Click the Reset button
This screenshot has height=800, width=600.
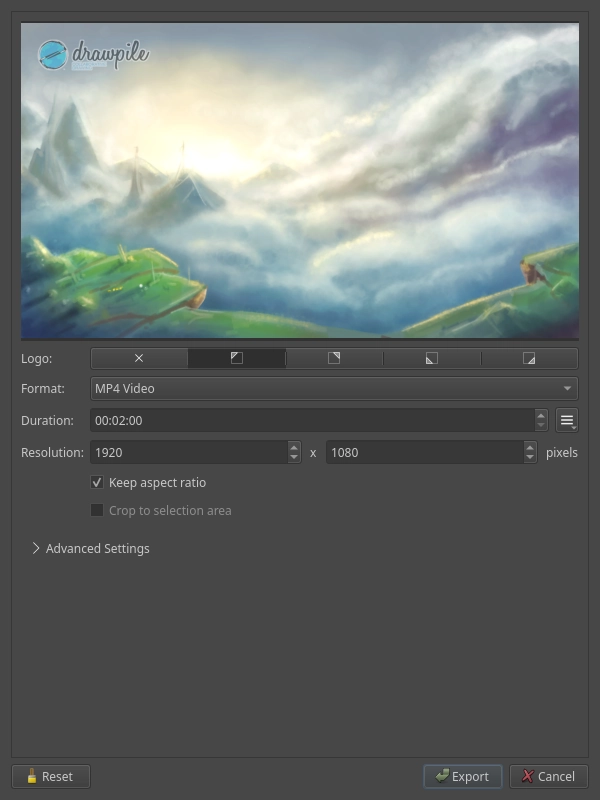coord(51,777)
